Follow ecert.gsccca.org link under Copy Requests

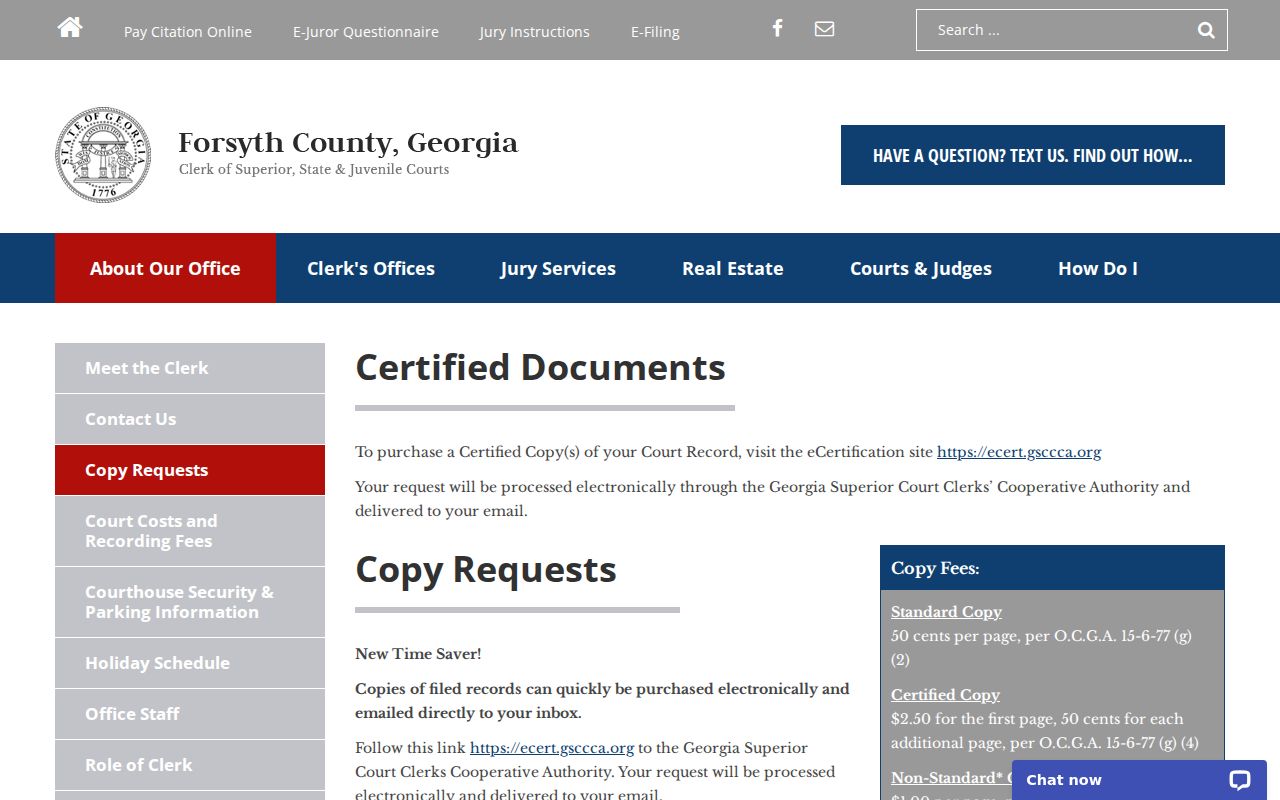pos(552,748)
